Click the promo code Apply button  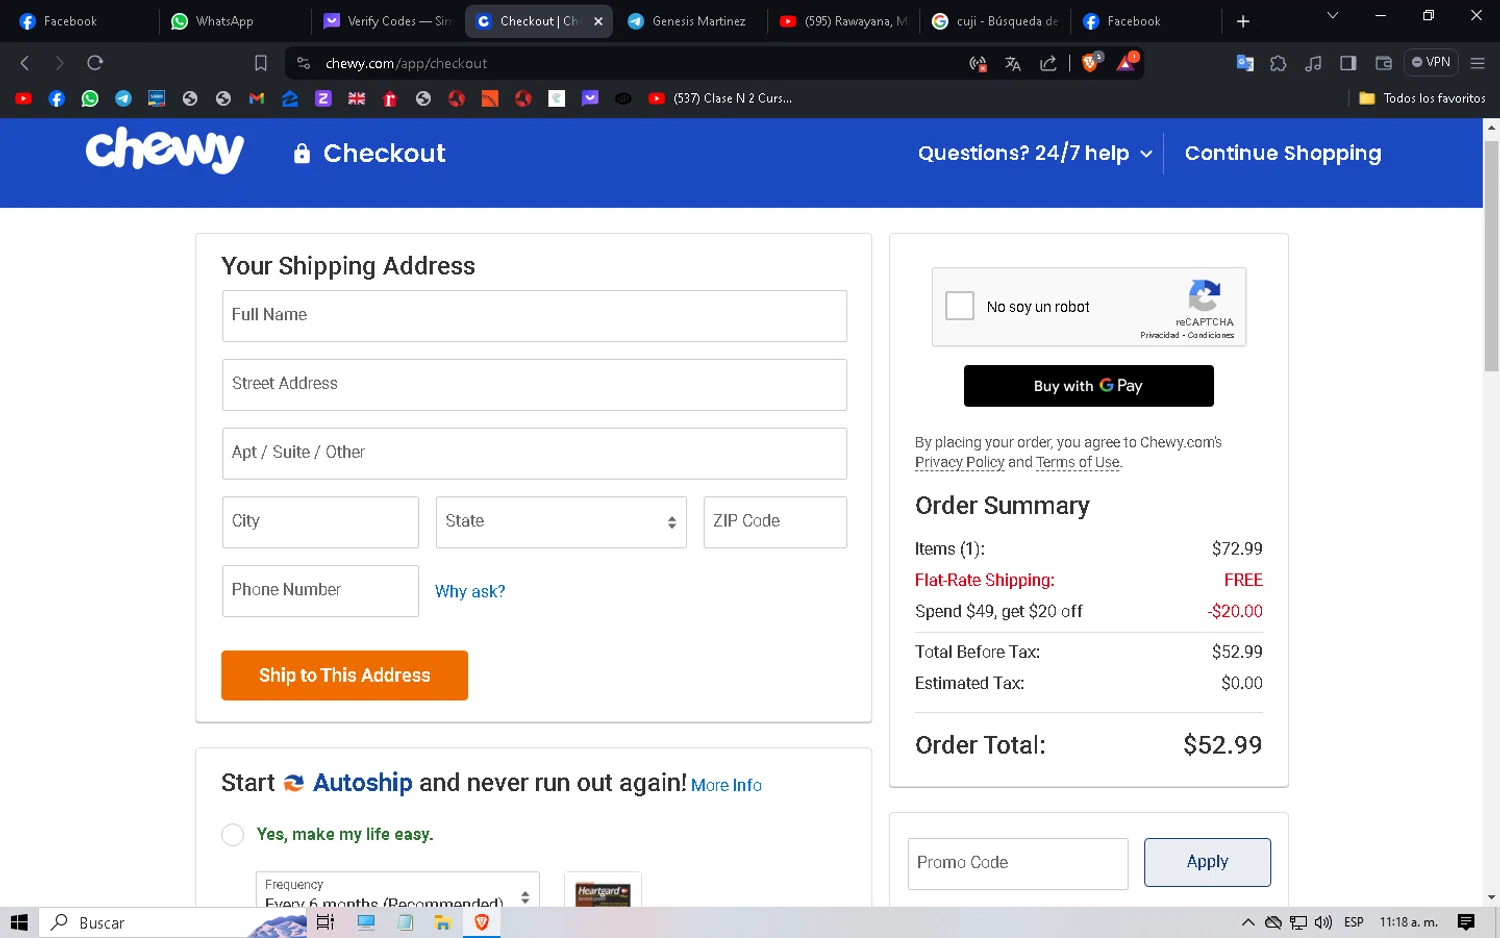1207,862
